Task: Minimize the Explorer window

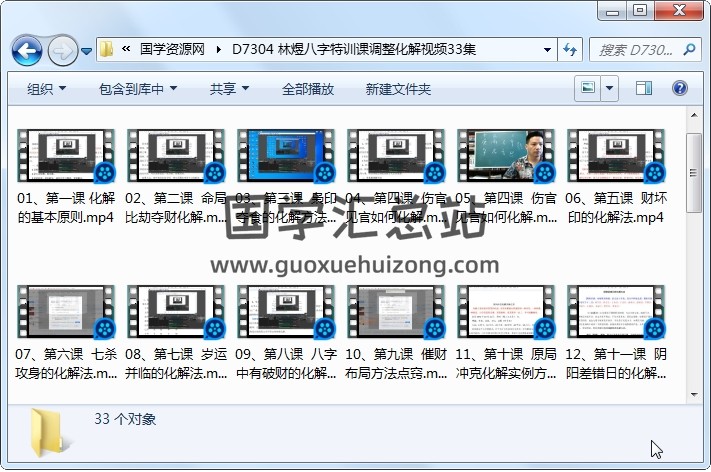Action: (x=612, y=11)
